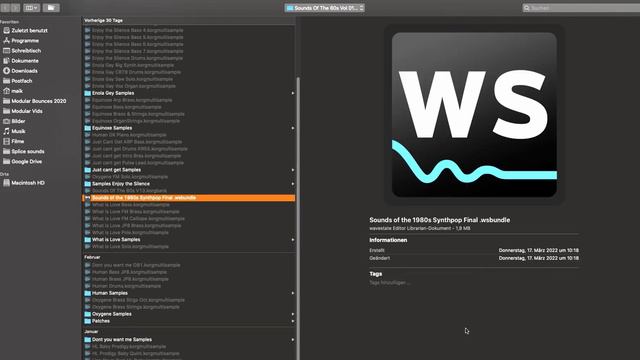Open Dokumente in the sidebar
This screenshot has width=640, height=360.
pos(21,61)
